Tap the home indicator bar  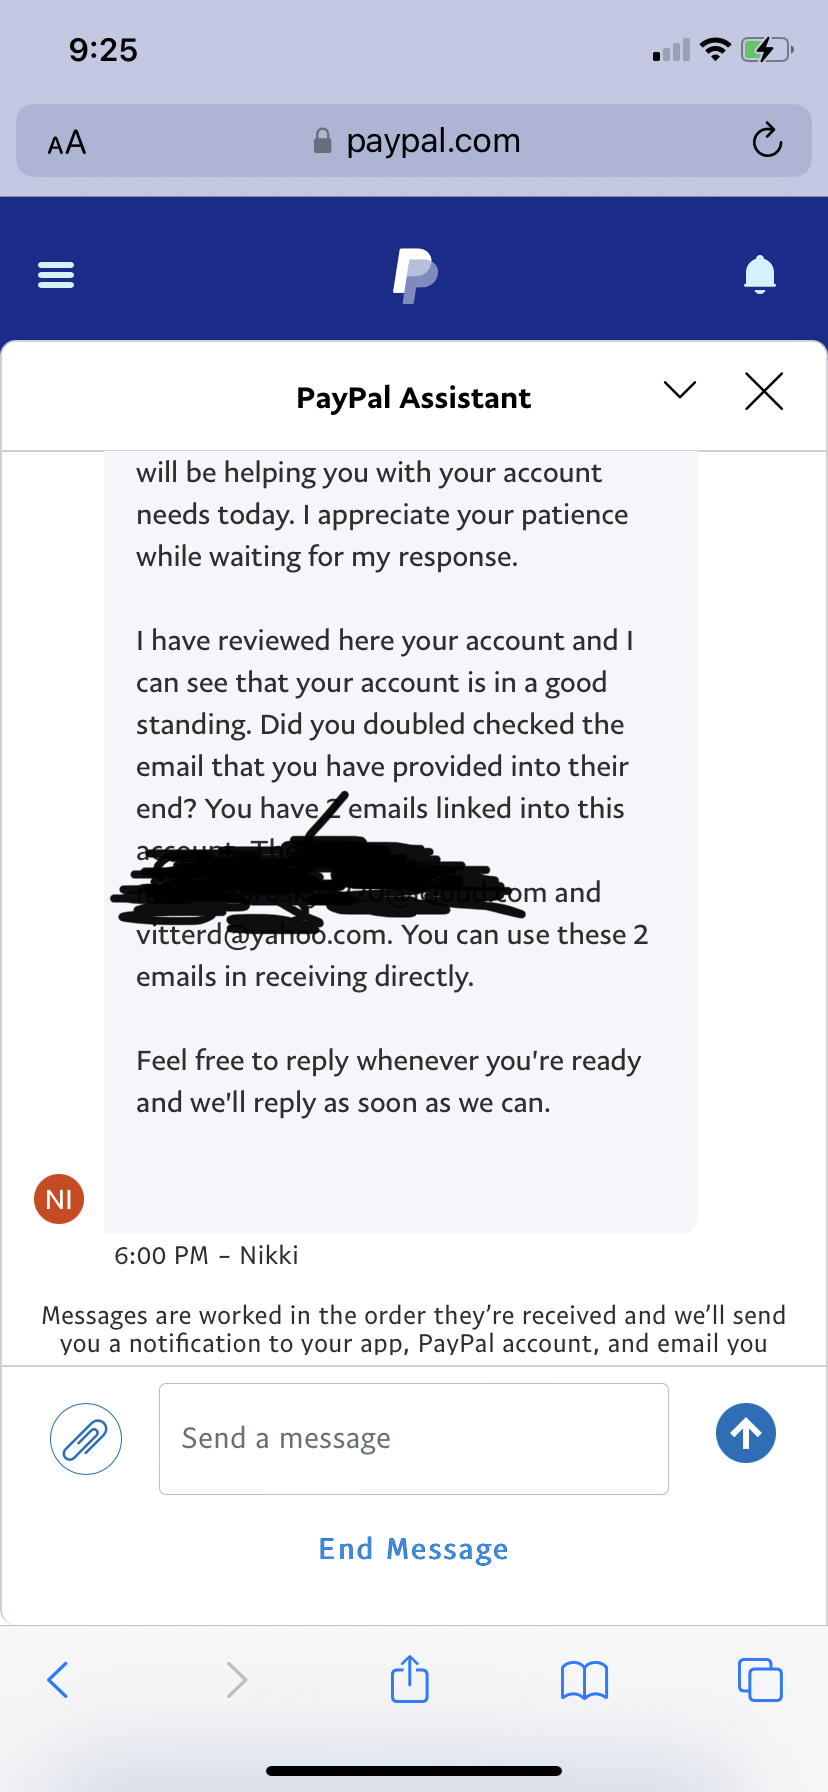click(414, 1771)
